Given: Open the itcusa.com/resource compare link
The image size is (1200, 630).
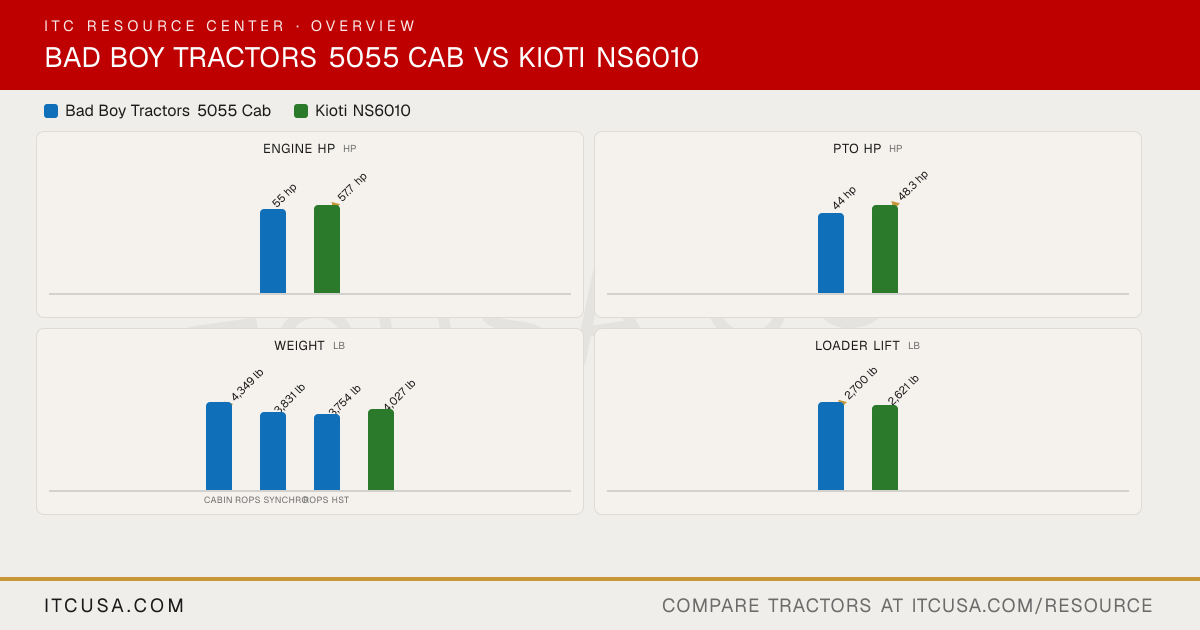Looking at the screenshot, I should [x=907, y=605].
